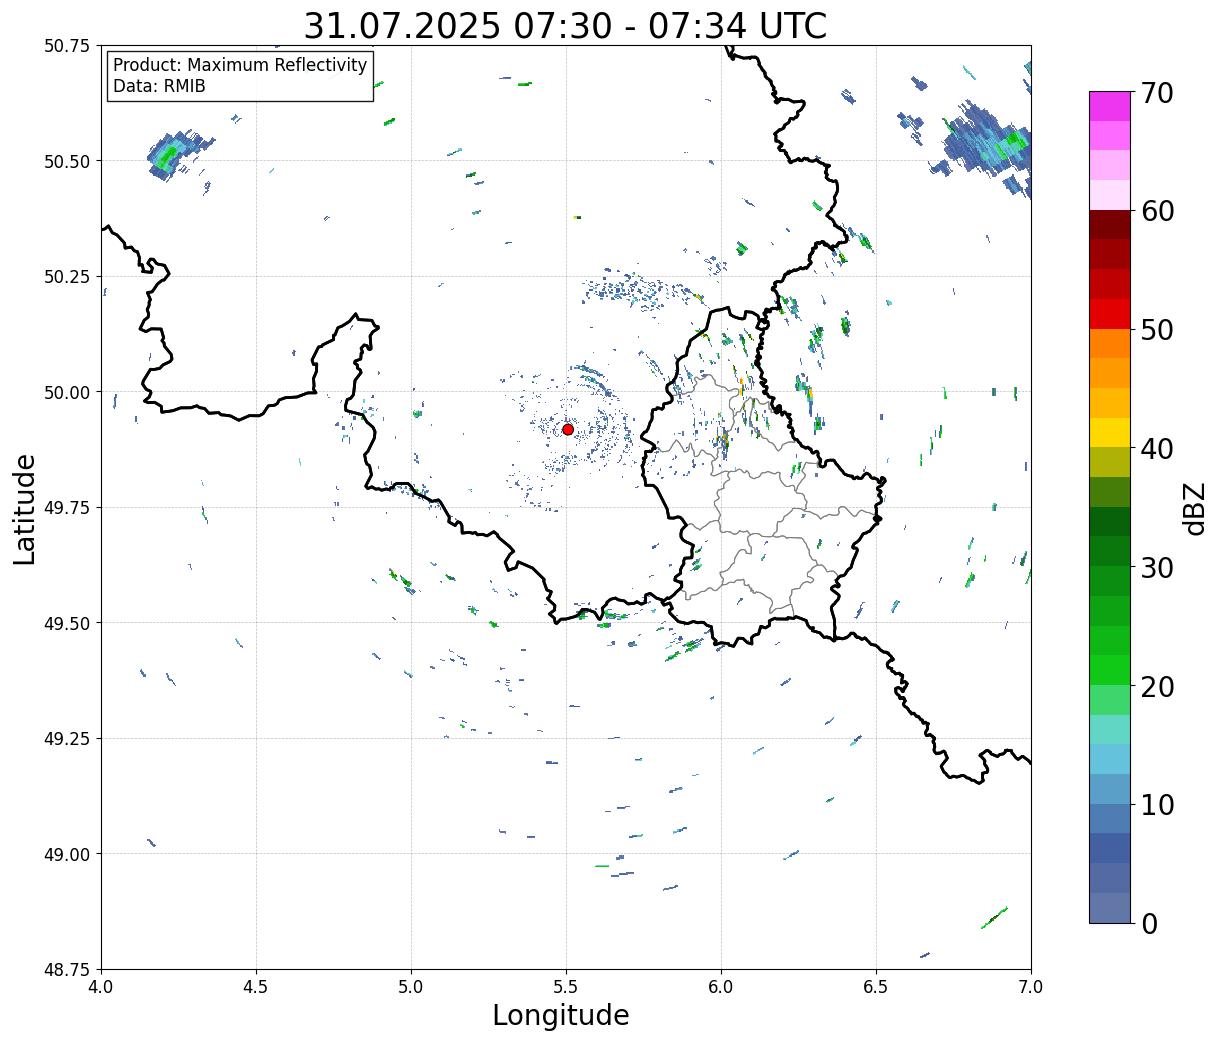Click latitude tick label "50.50"

[66, 161]
